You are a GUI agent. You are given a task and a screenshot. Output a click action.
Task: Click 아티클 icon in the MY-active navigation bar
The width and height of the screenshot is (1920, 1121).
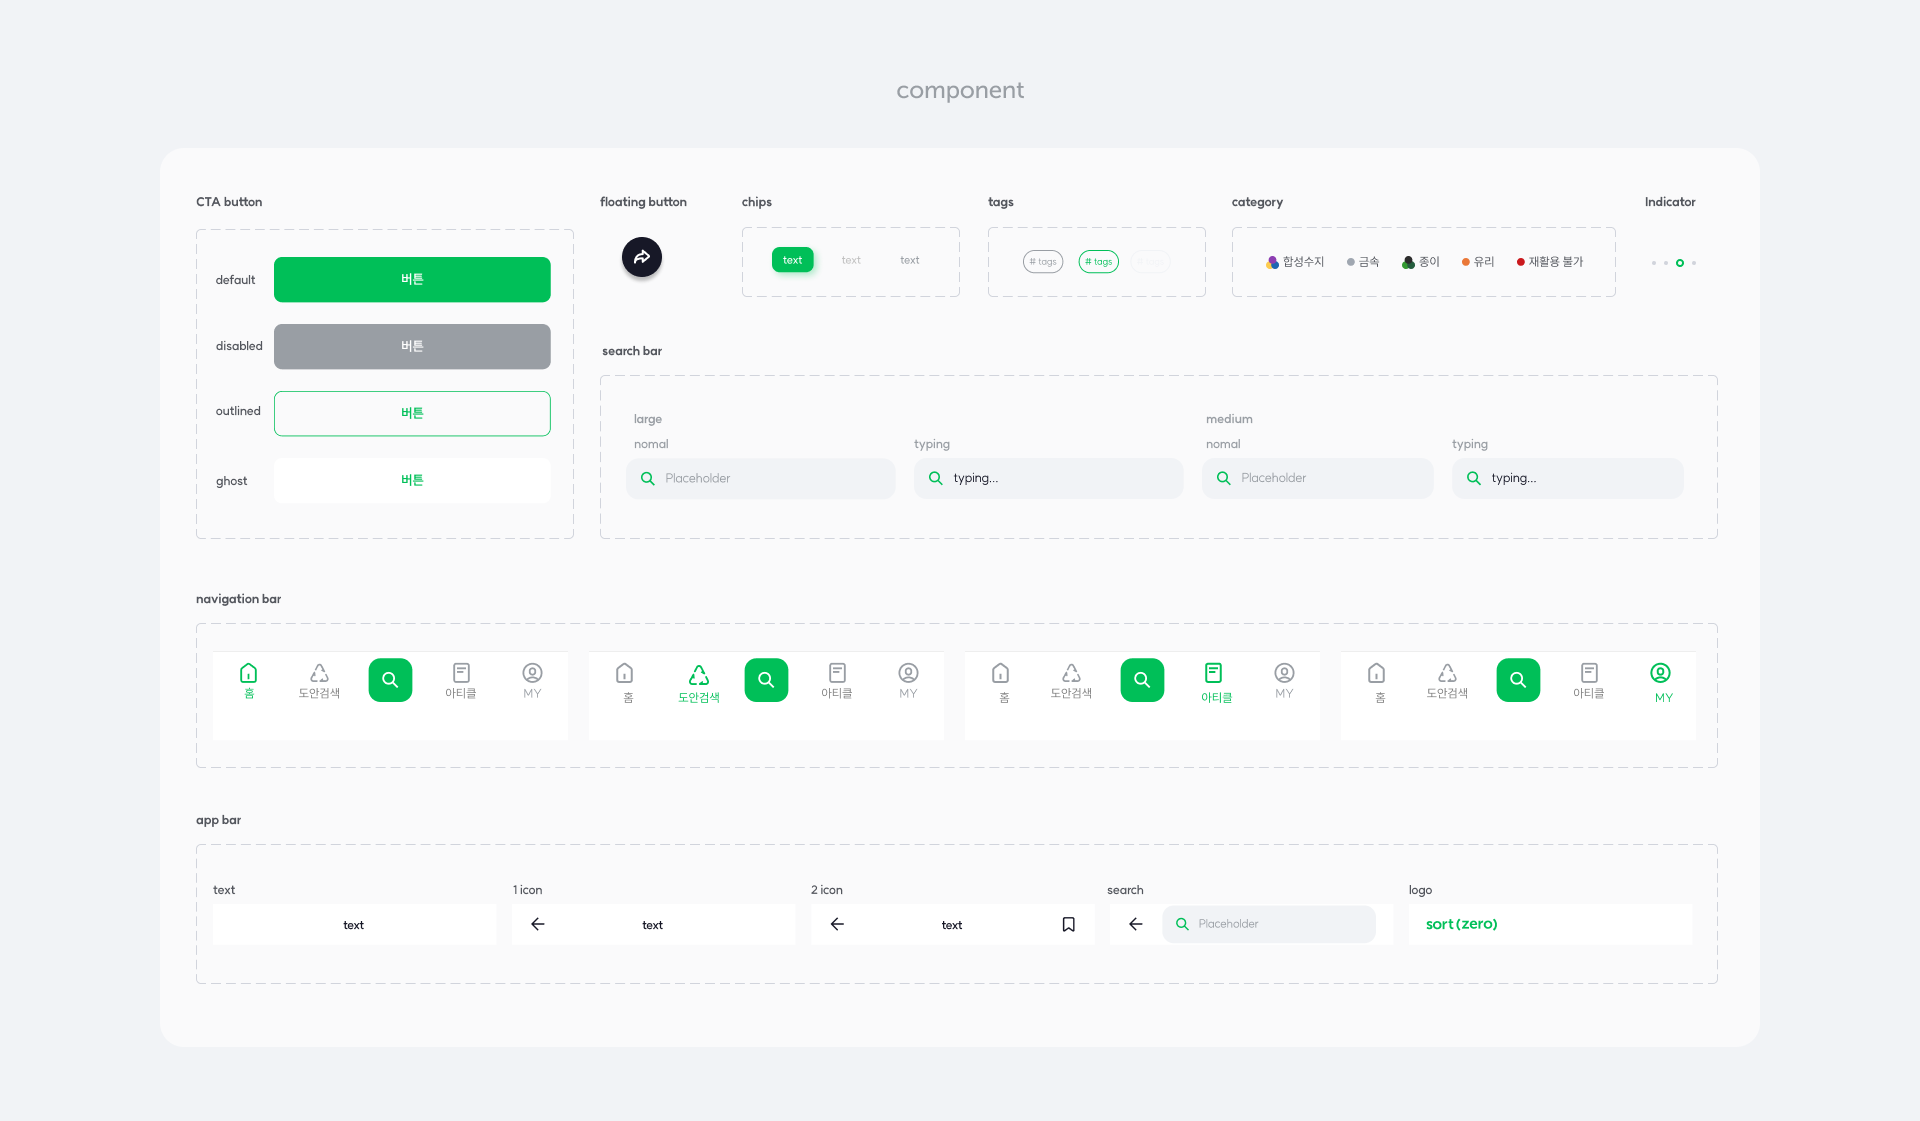1589,673
